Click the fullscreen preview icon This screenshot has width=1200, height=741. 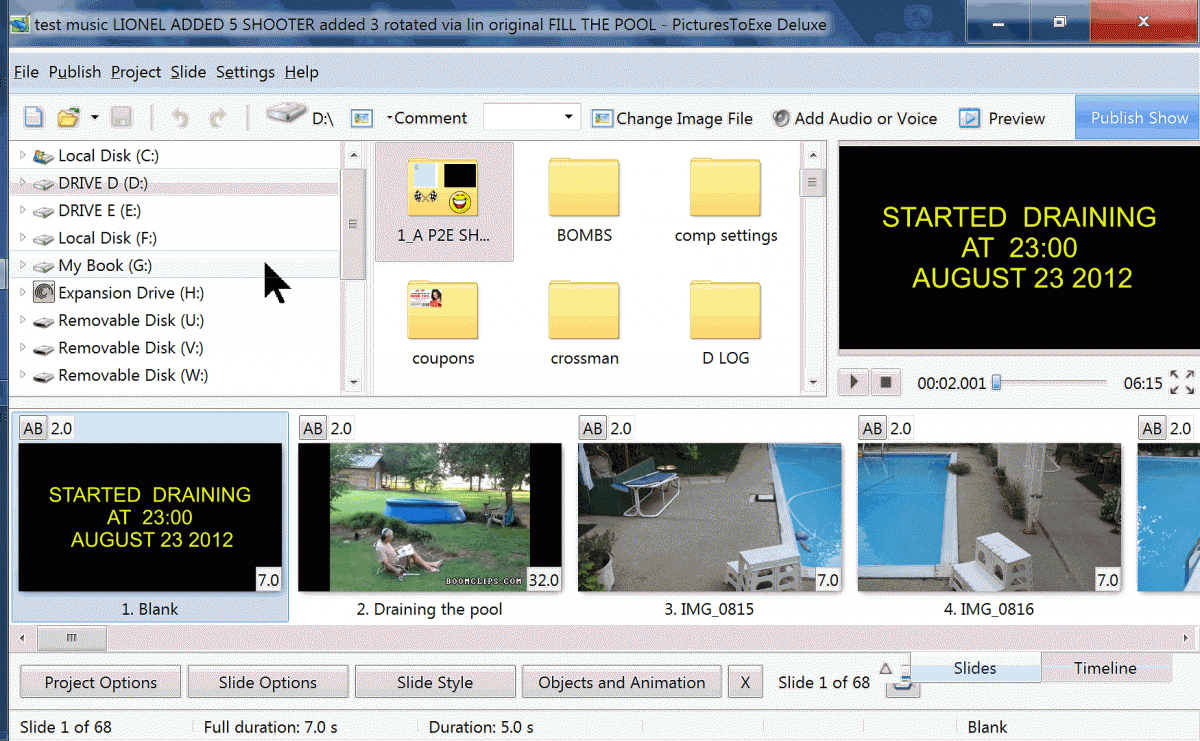pos(1182,382)
